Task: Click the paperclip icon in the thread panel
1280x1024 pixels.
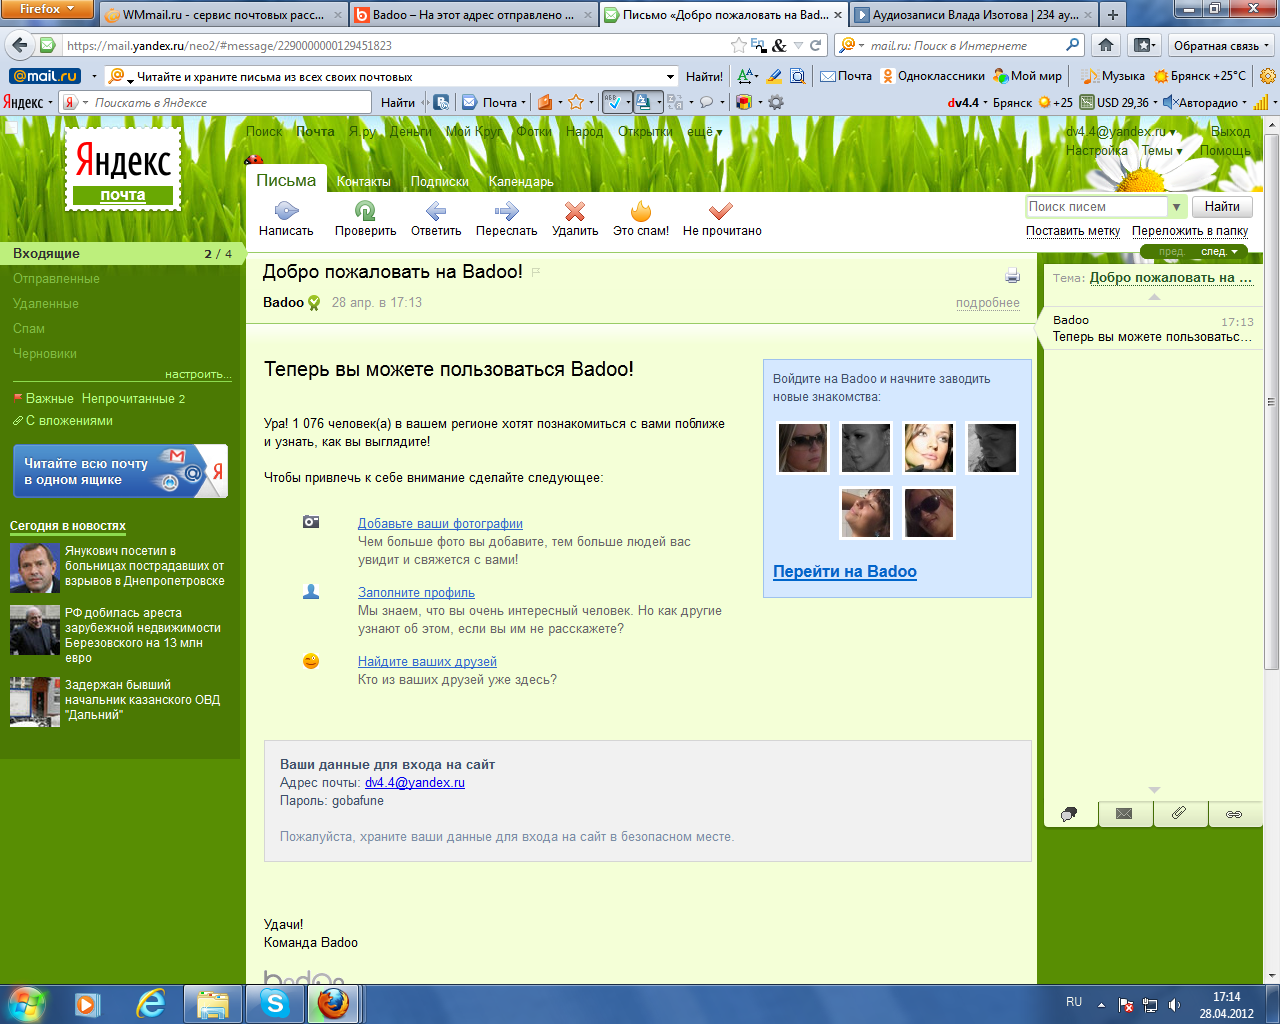Action: (1180, 814)
